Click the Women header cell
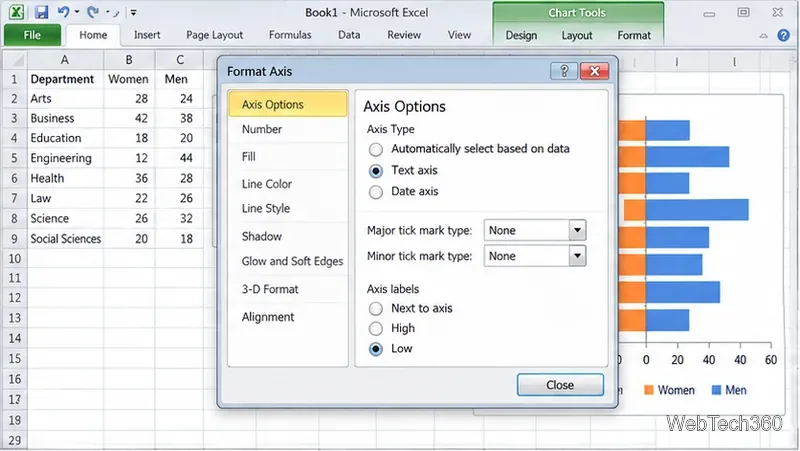The image size is (800, 451). pyautogui.click(x=129, y=79)
